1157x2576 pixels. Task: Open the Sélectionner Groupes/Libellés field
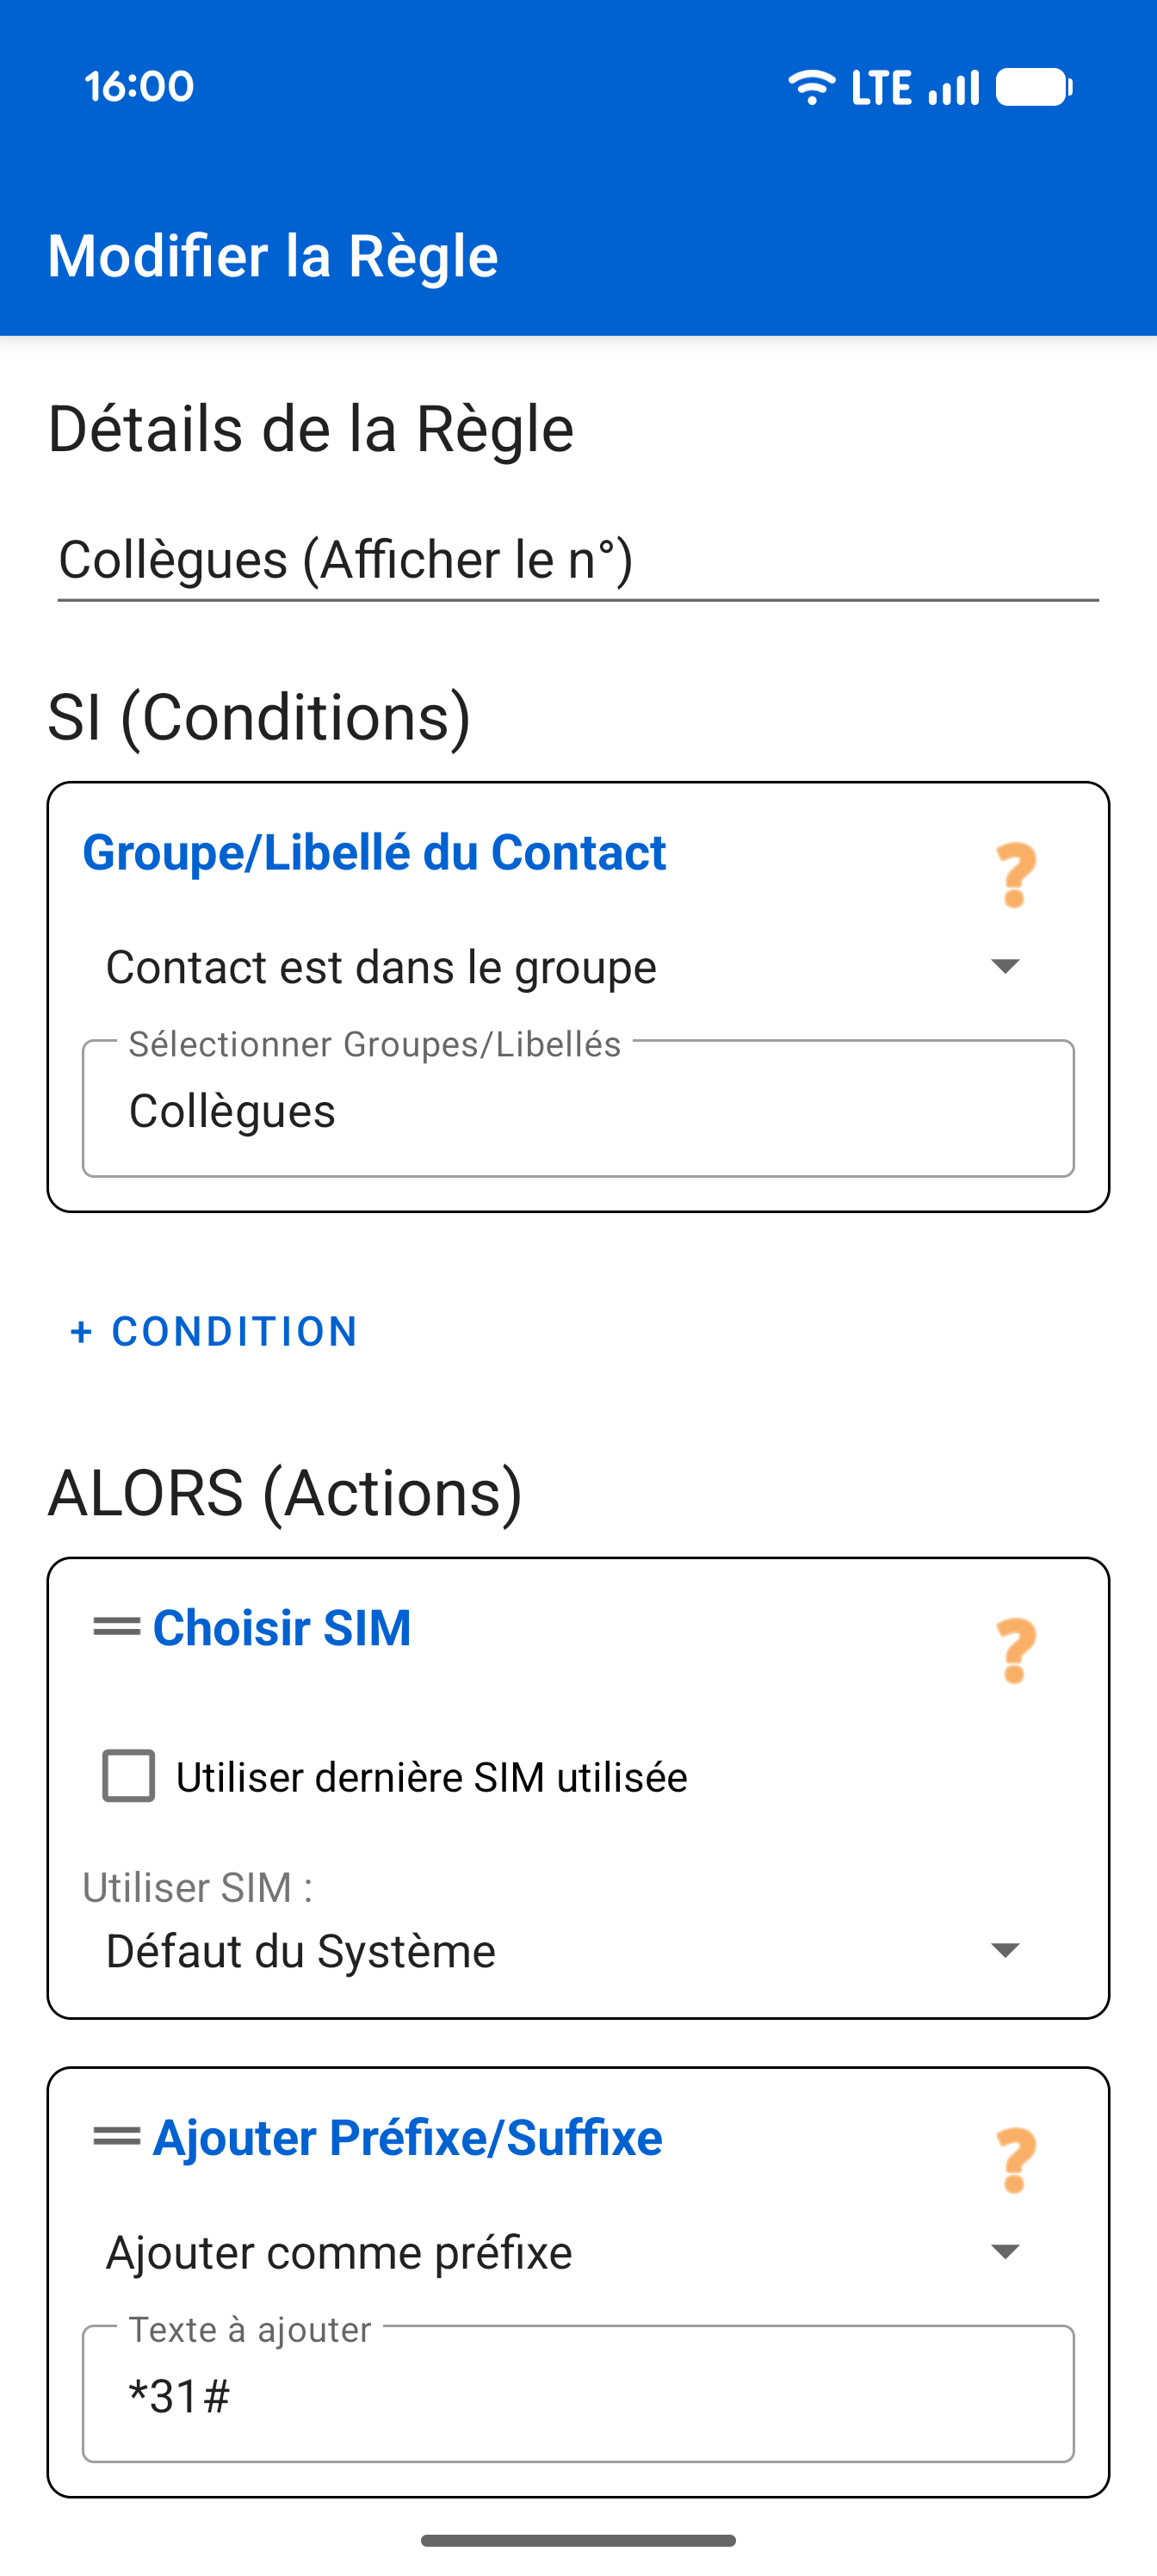click(x=578, y=1111)
